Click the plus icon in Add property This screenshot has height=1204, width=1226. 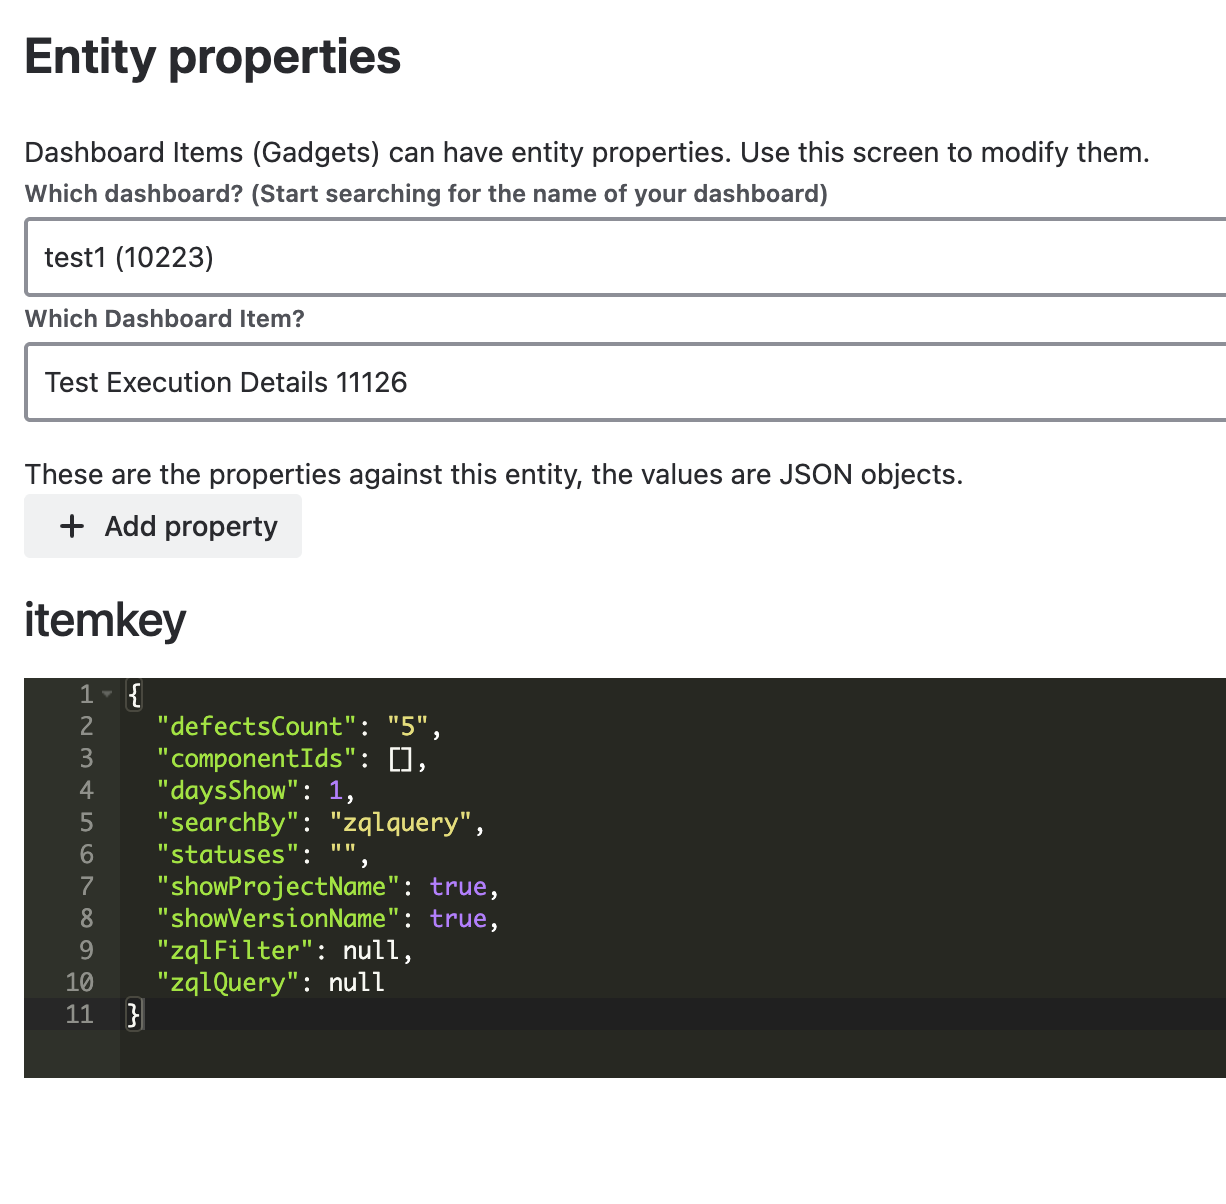click(x=71, y=525)
